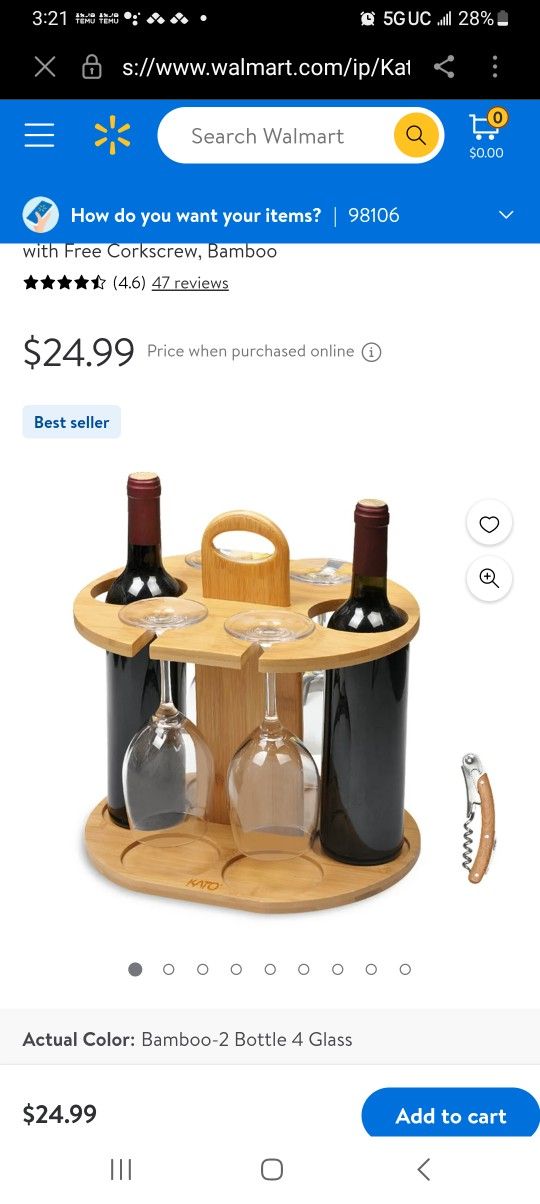Tap the Android back navigation arrow

click(423, 1169)
